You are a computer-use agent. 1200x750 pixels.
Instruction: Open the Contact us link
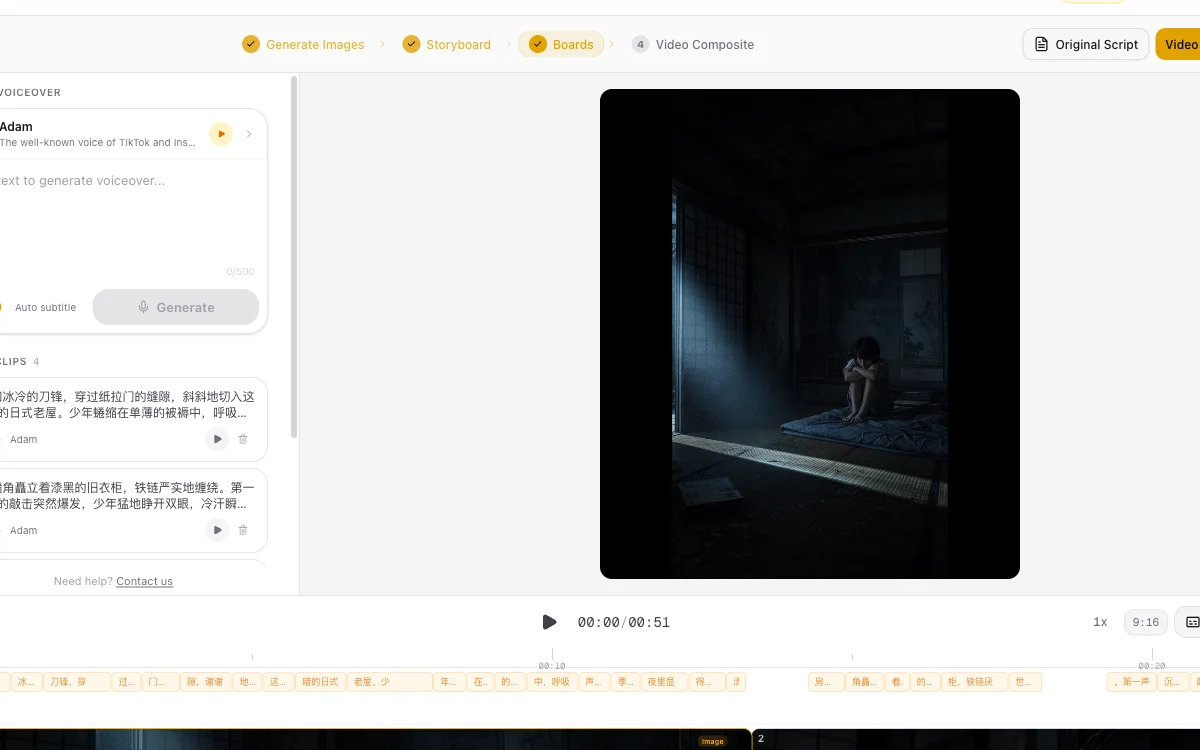(x=144, y=581)
